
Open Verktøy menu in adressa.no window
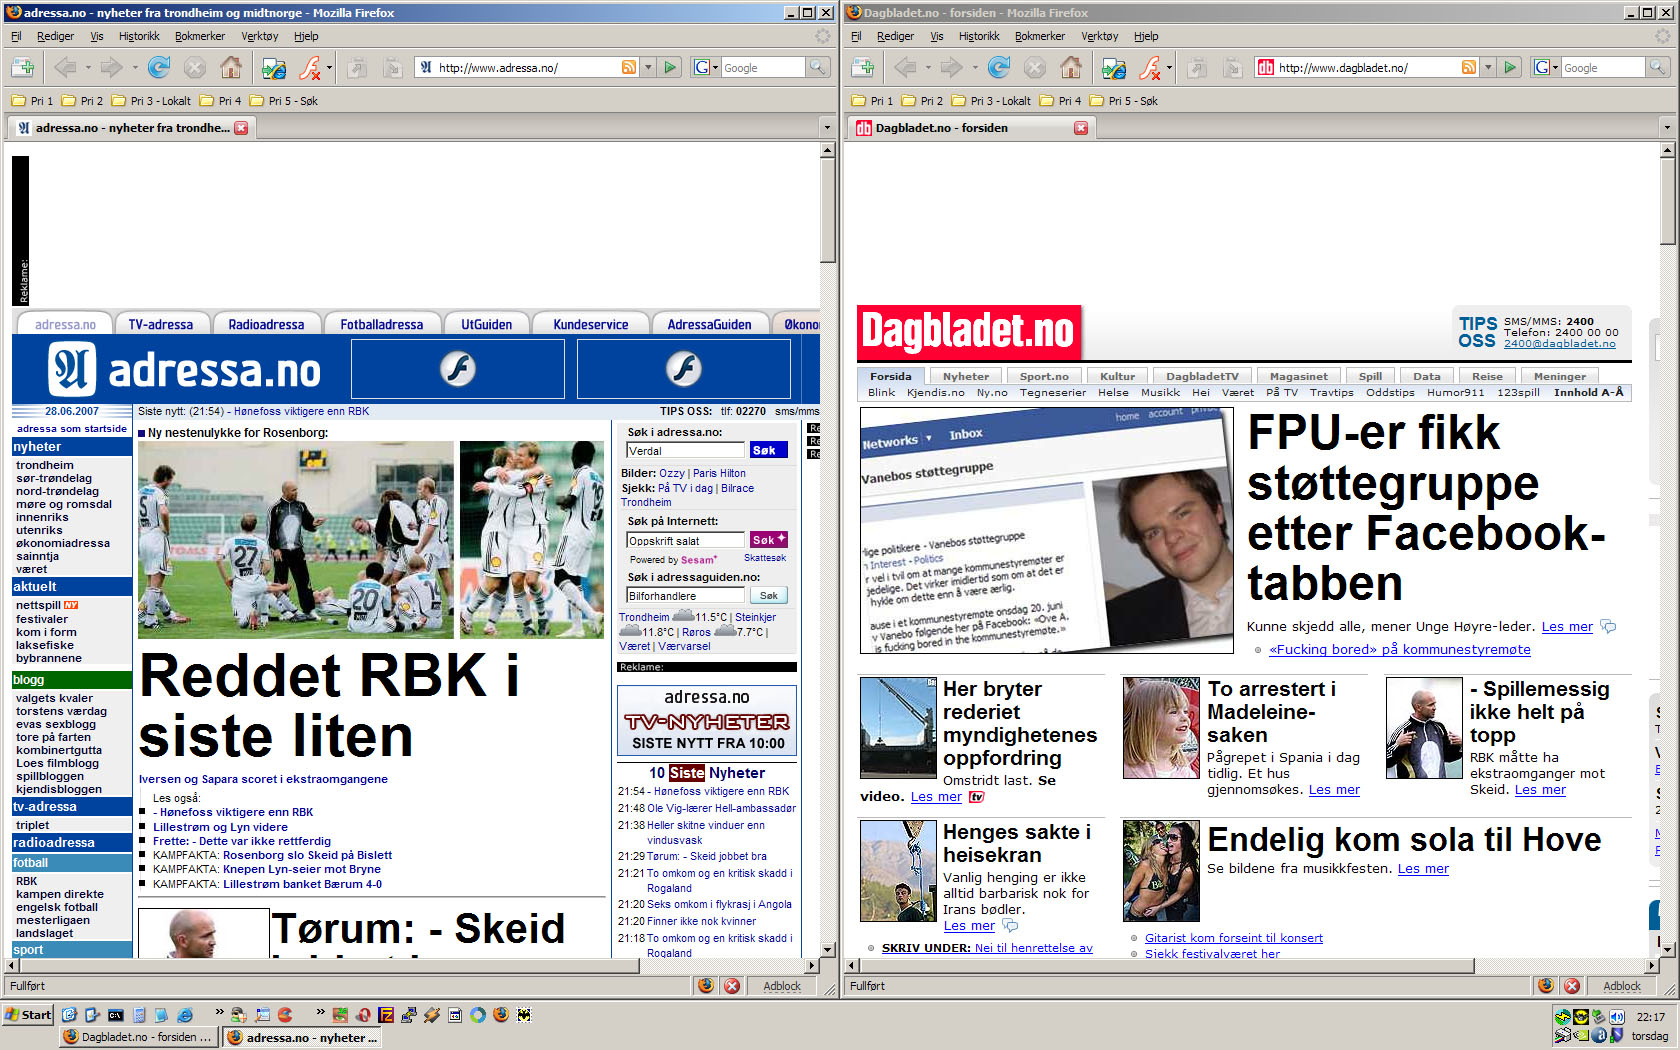[x=260, y=36]
